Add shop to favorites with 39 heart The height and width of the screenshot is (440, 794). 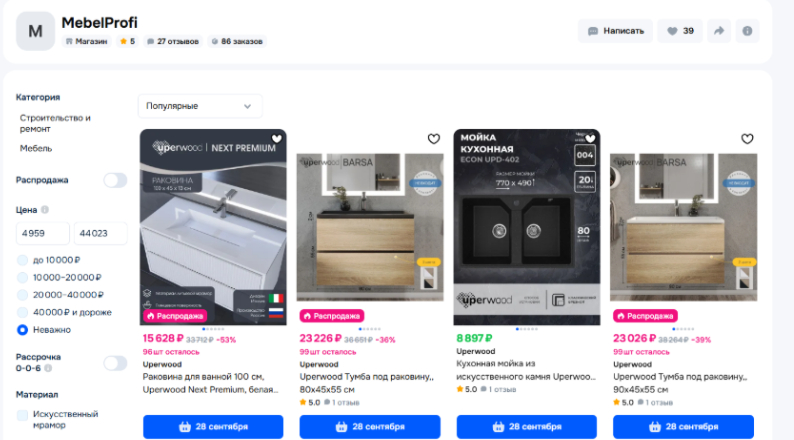click(680, 31)
